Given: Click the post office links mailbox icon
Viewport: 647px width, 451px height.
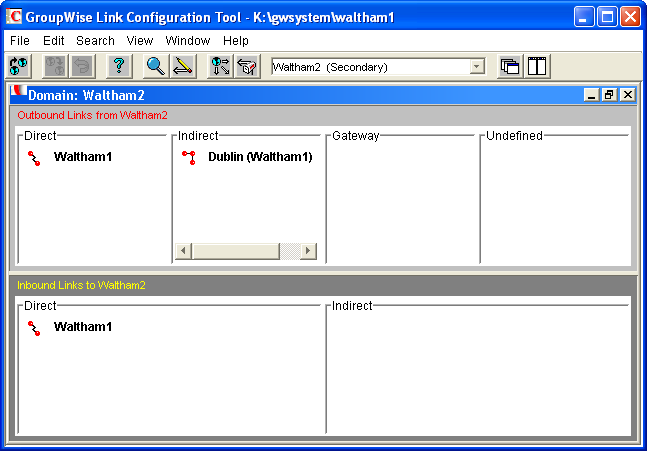Looking at the screenshot, I should [247, 66].
